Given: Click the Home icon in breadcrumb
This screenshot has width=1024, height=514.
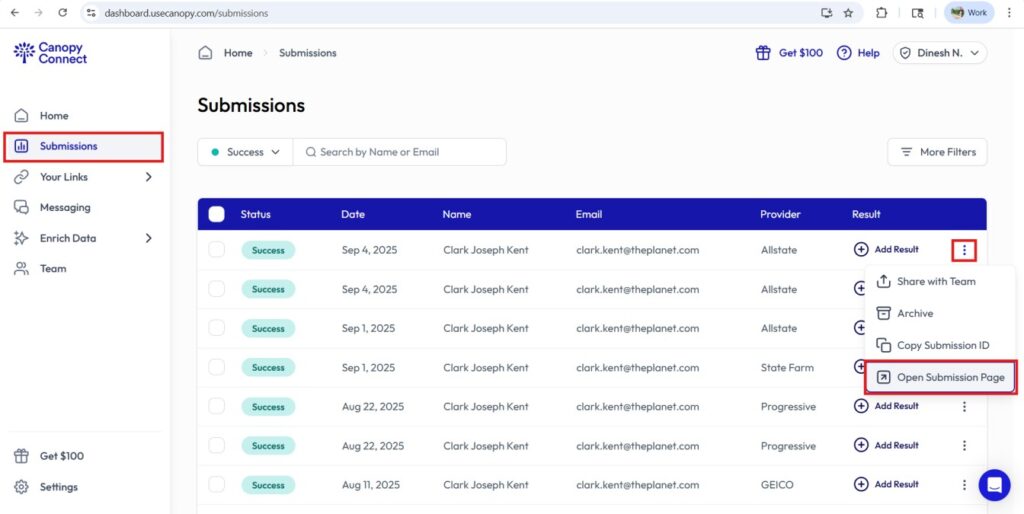Looking at the screenshot, I should [205, 53].
